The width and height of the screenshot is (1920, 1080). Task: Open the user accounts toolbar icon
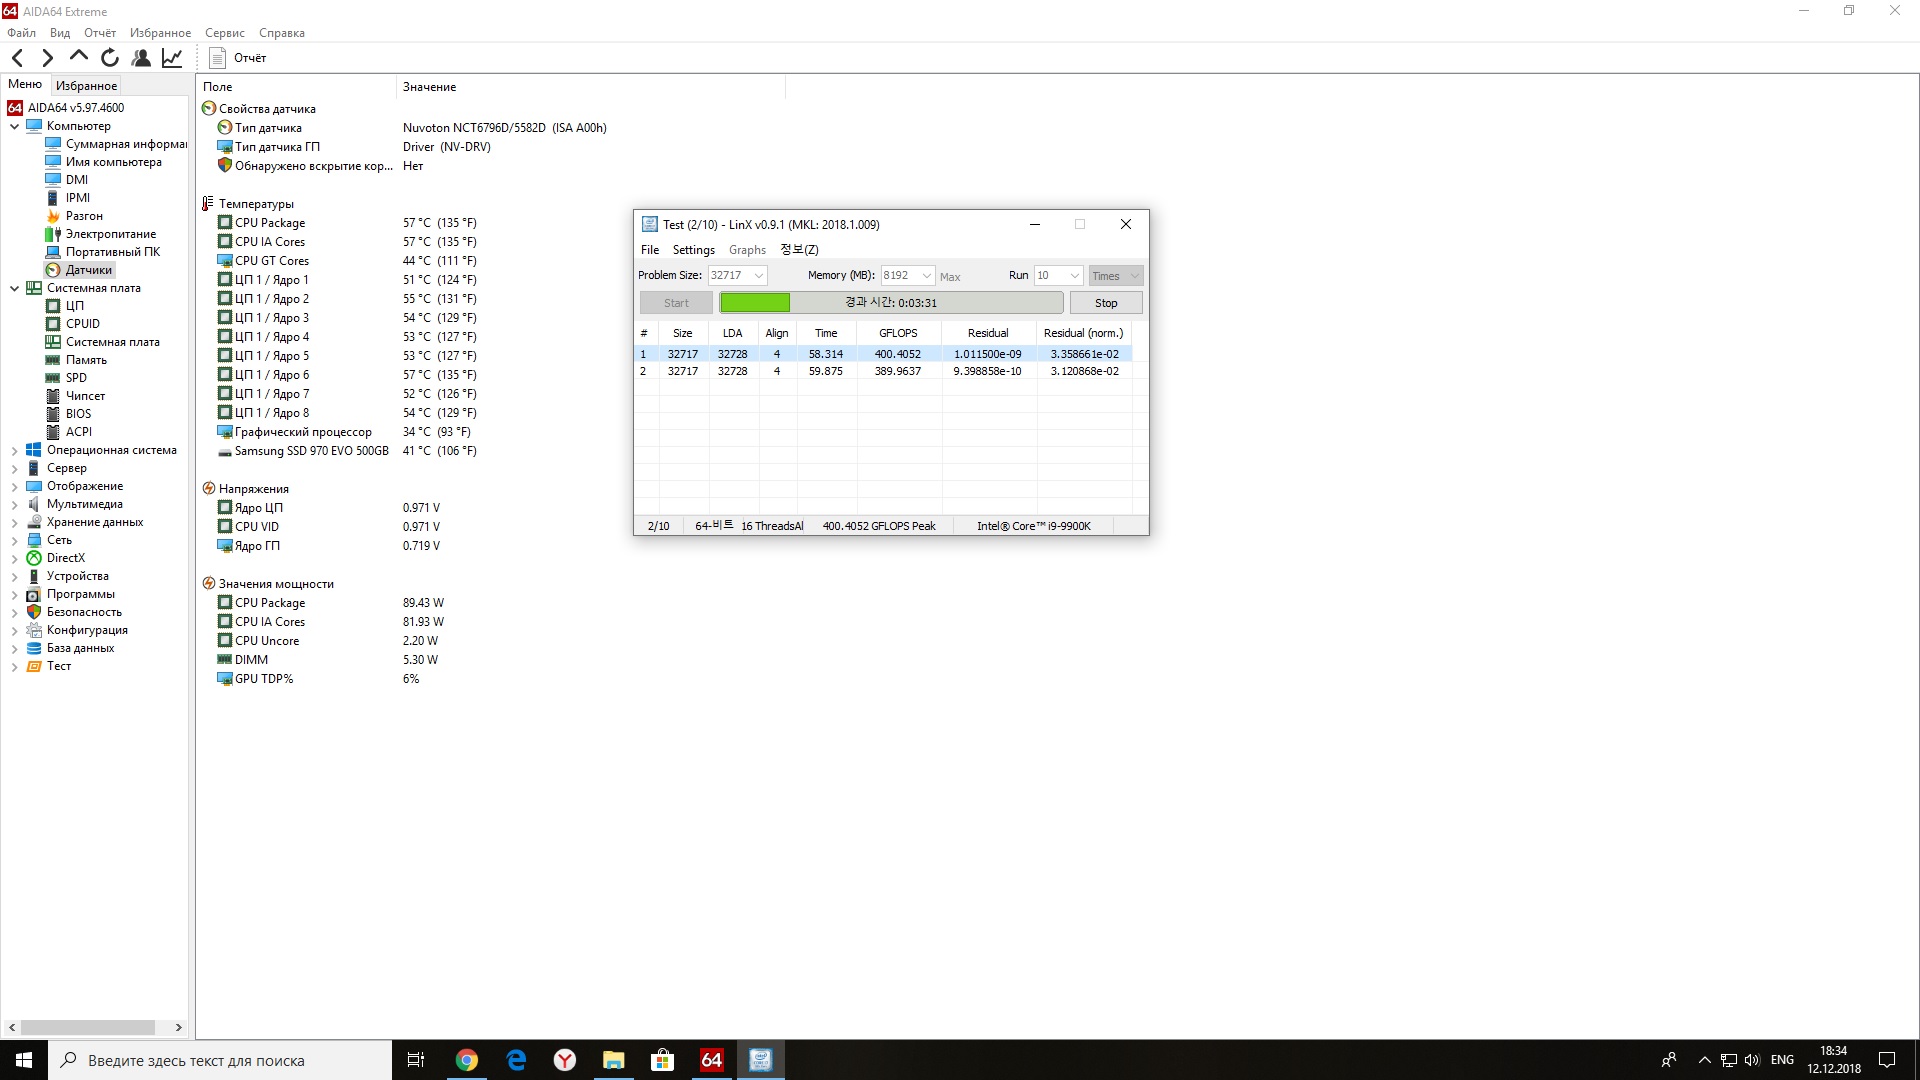pyautogui.click(x=141, y=58)
